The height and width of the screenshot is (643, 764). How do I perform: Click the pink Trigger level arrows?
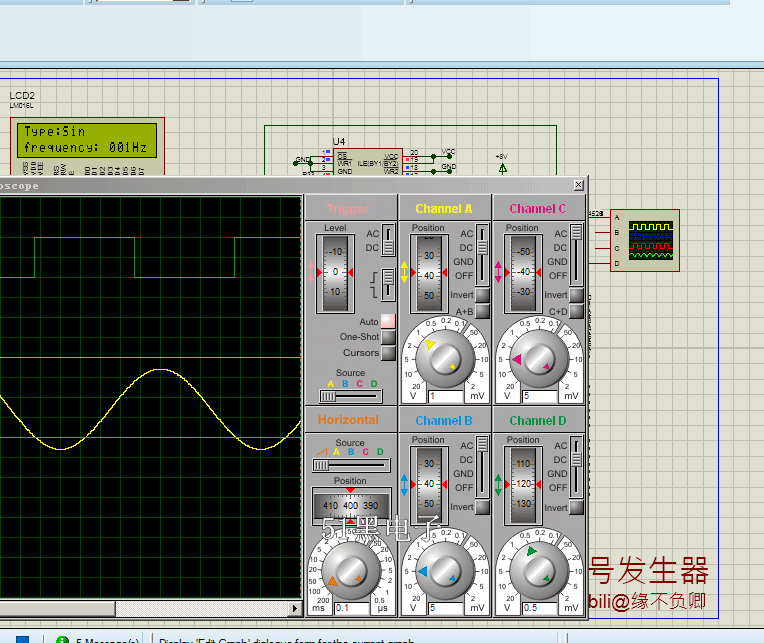311,272
